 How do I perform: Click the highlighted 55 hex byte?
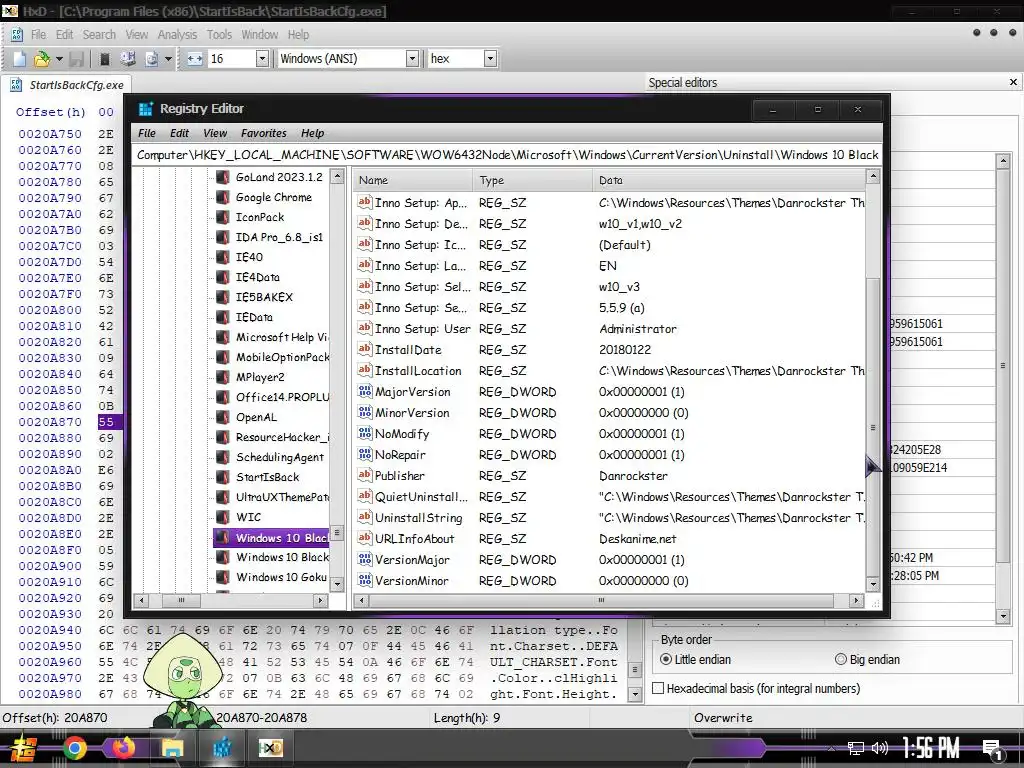coord(106,422)
